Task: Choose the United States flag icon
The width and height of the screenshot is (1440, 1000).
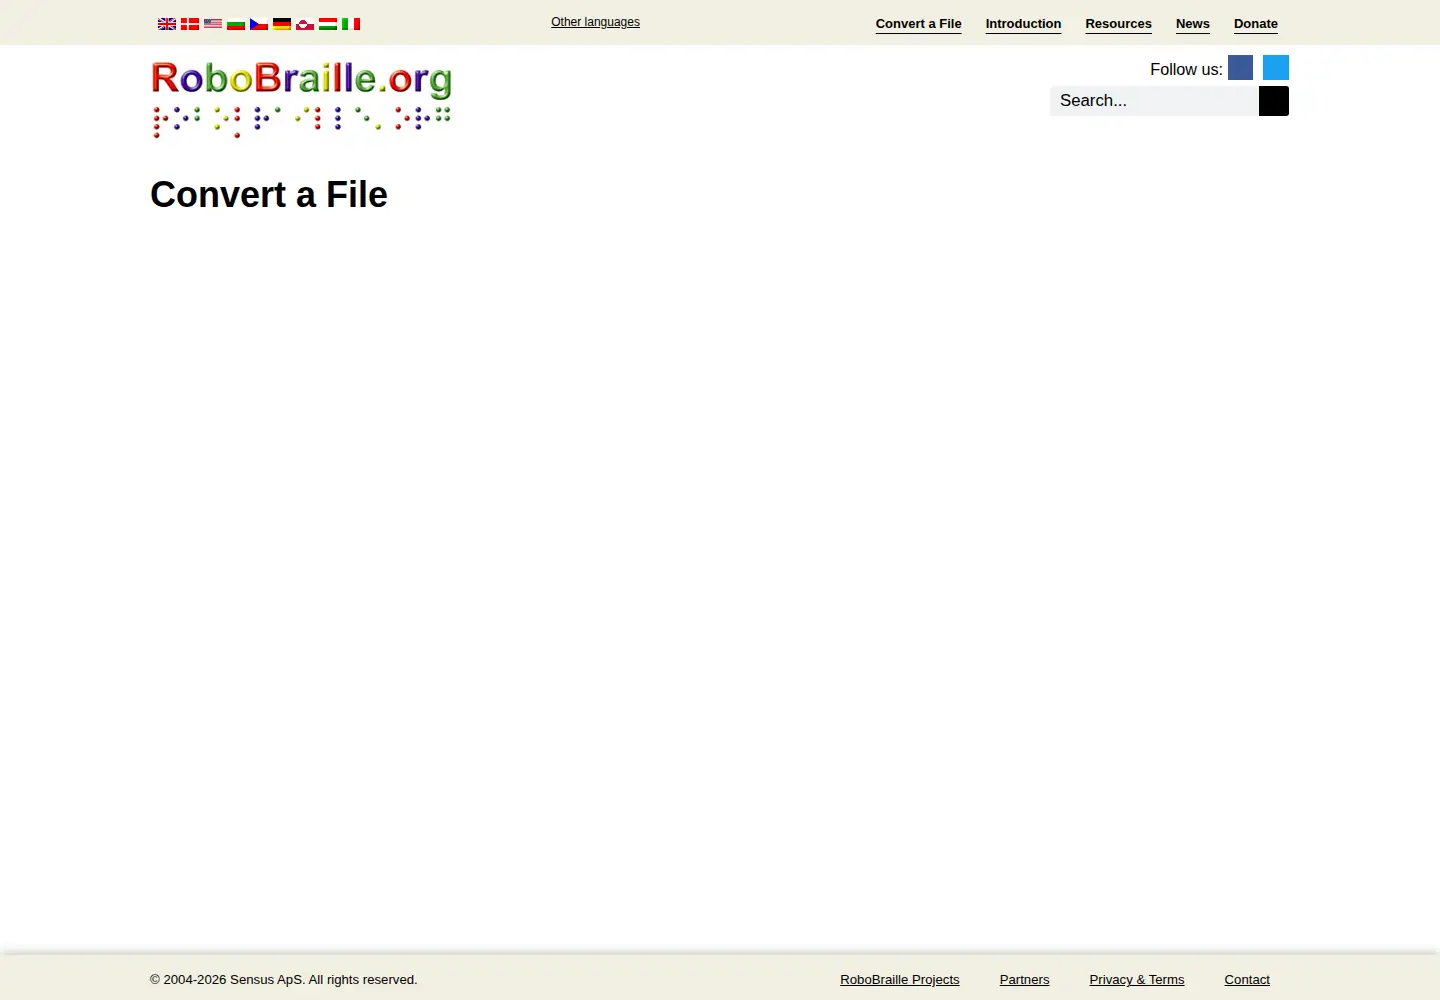Action: click(213, 24)
